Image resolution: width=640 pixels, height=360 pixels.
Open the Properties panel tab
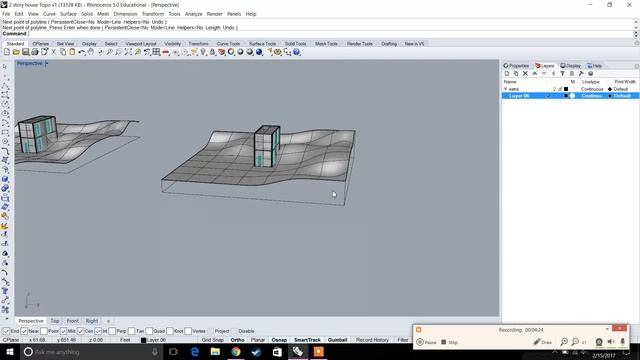click(516, 66)
